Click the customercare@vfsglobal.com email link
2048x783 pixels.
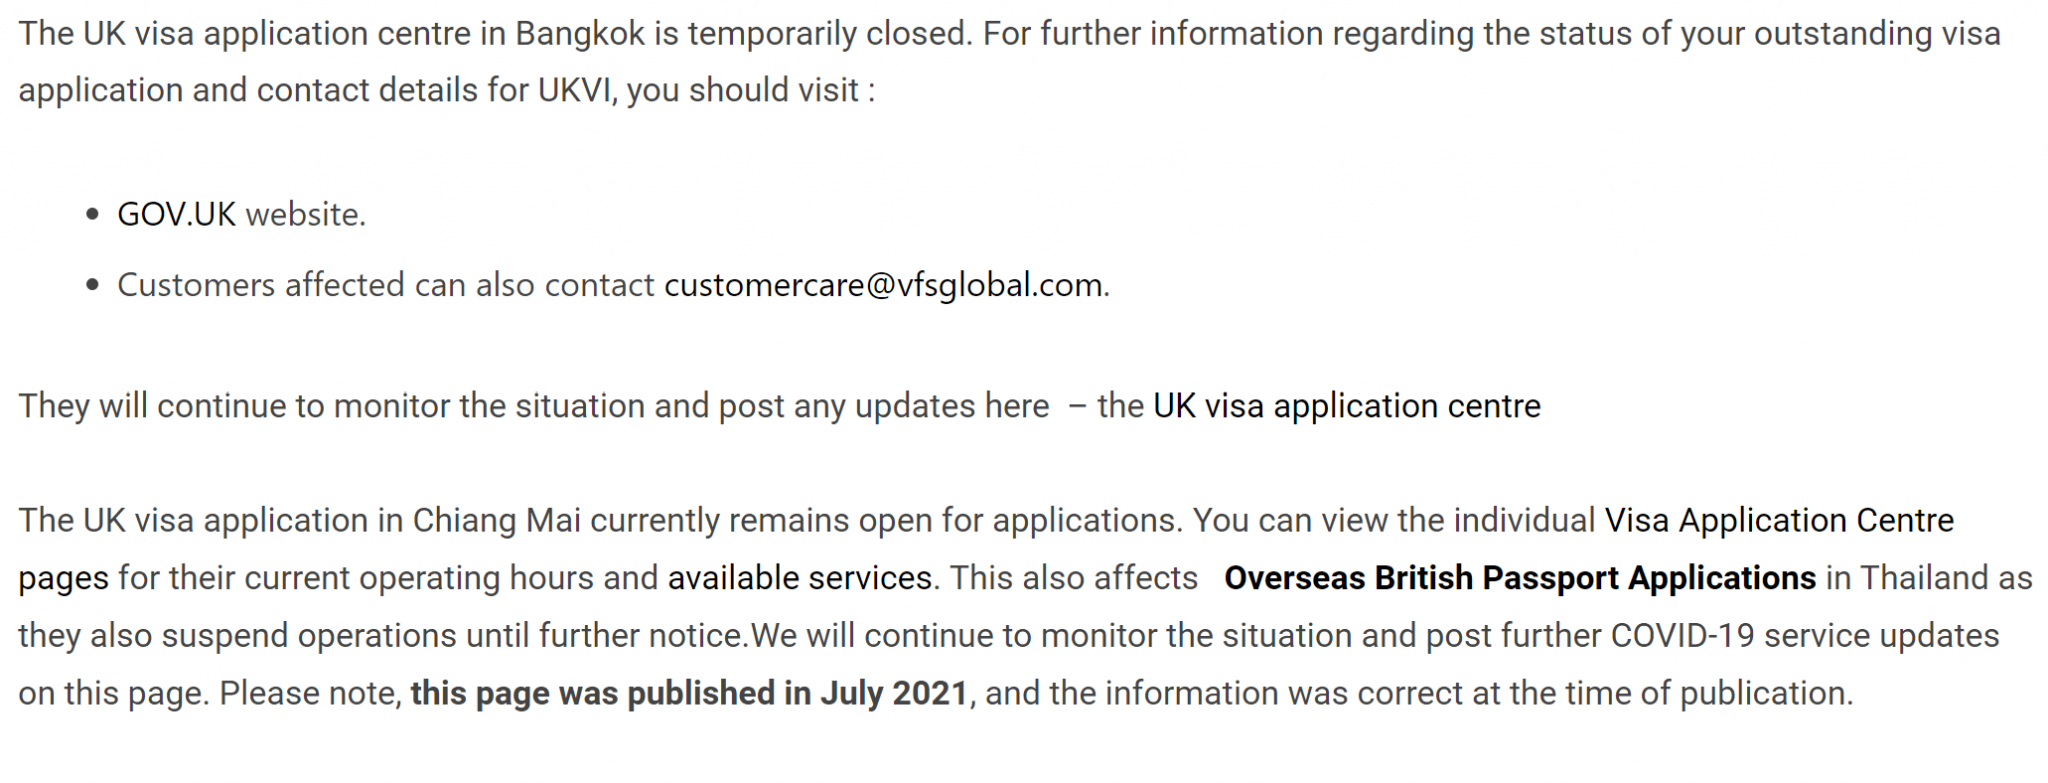pos(884,285)
